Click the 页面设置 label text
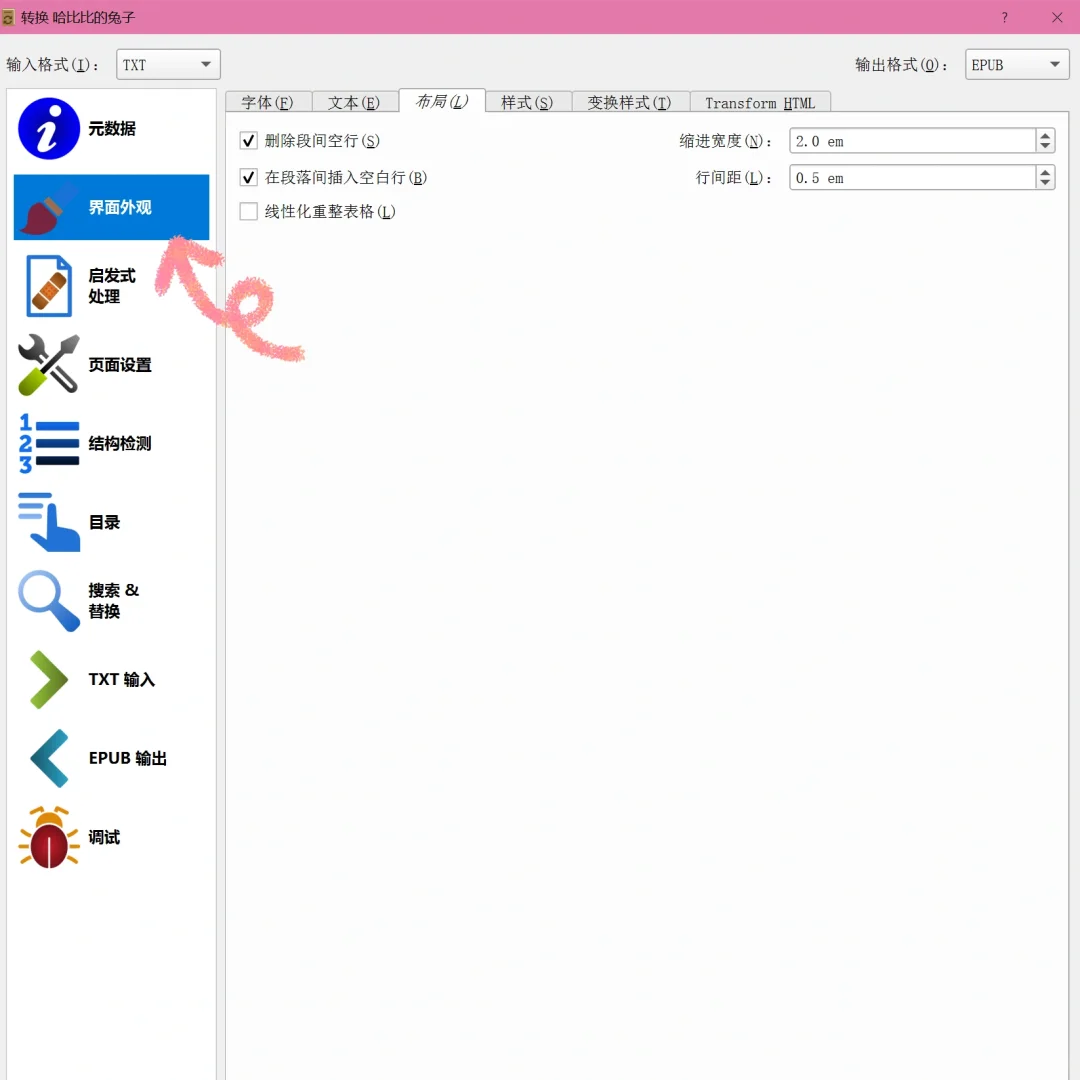Viewport: 1080px width, 1080px height. coord(120,365)
